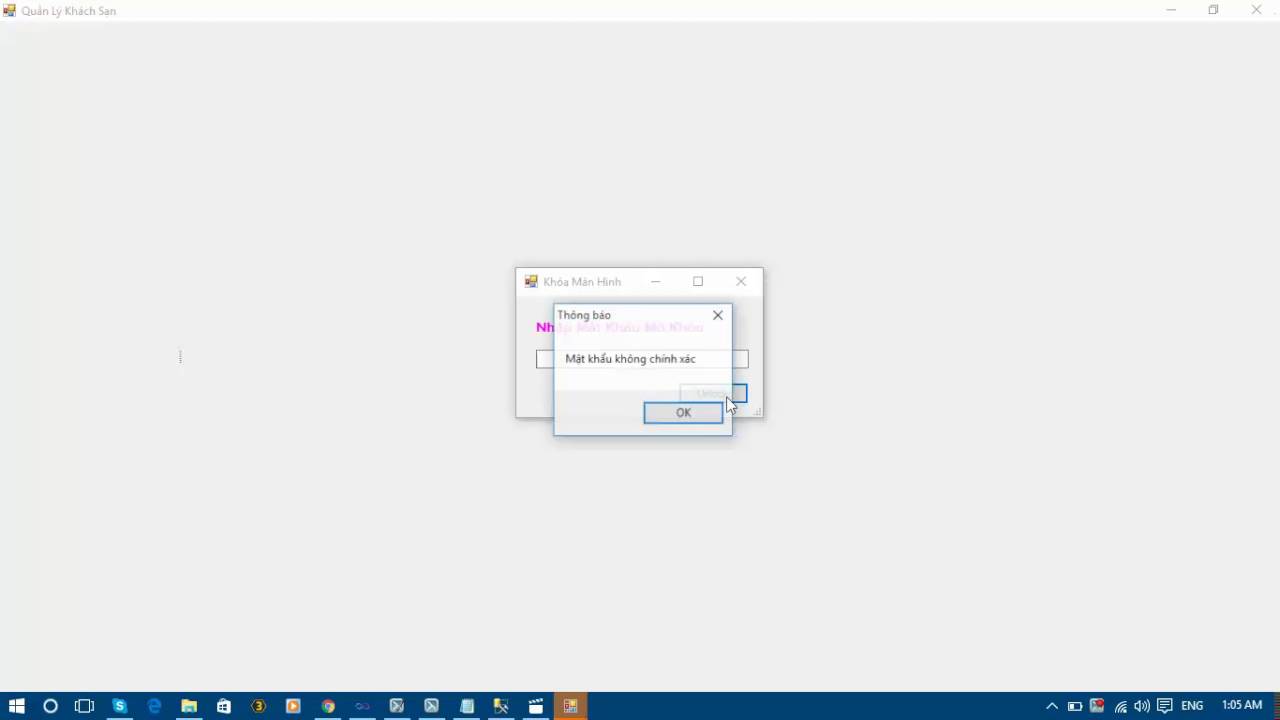Minimize the Khóa Màn Hình window
This screenshot has height=720, width=1280.
coord(655,282)
